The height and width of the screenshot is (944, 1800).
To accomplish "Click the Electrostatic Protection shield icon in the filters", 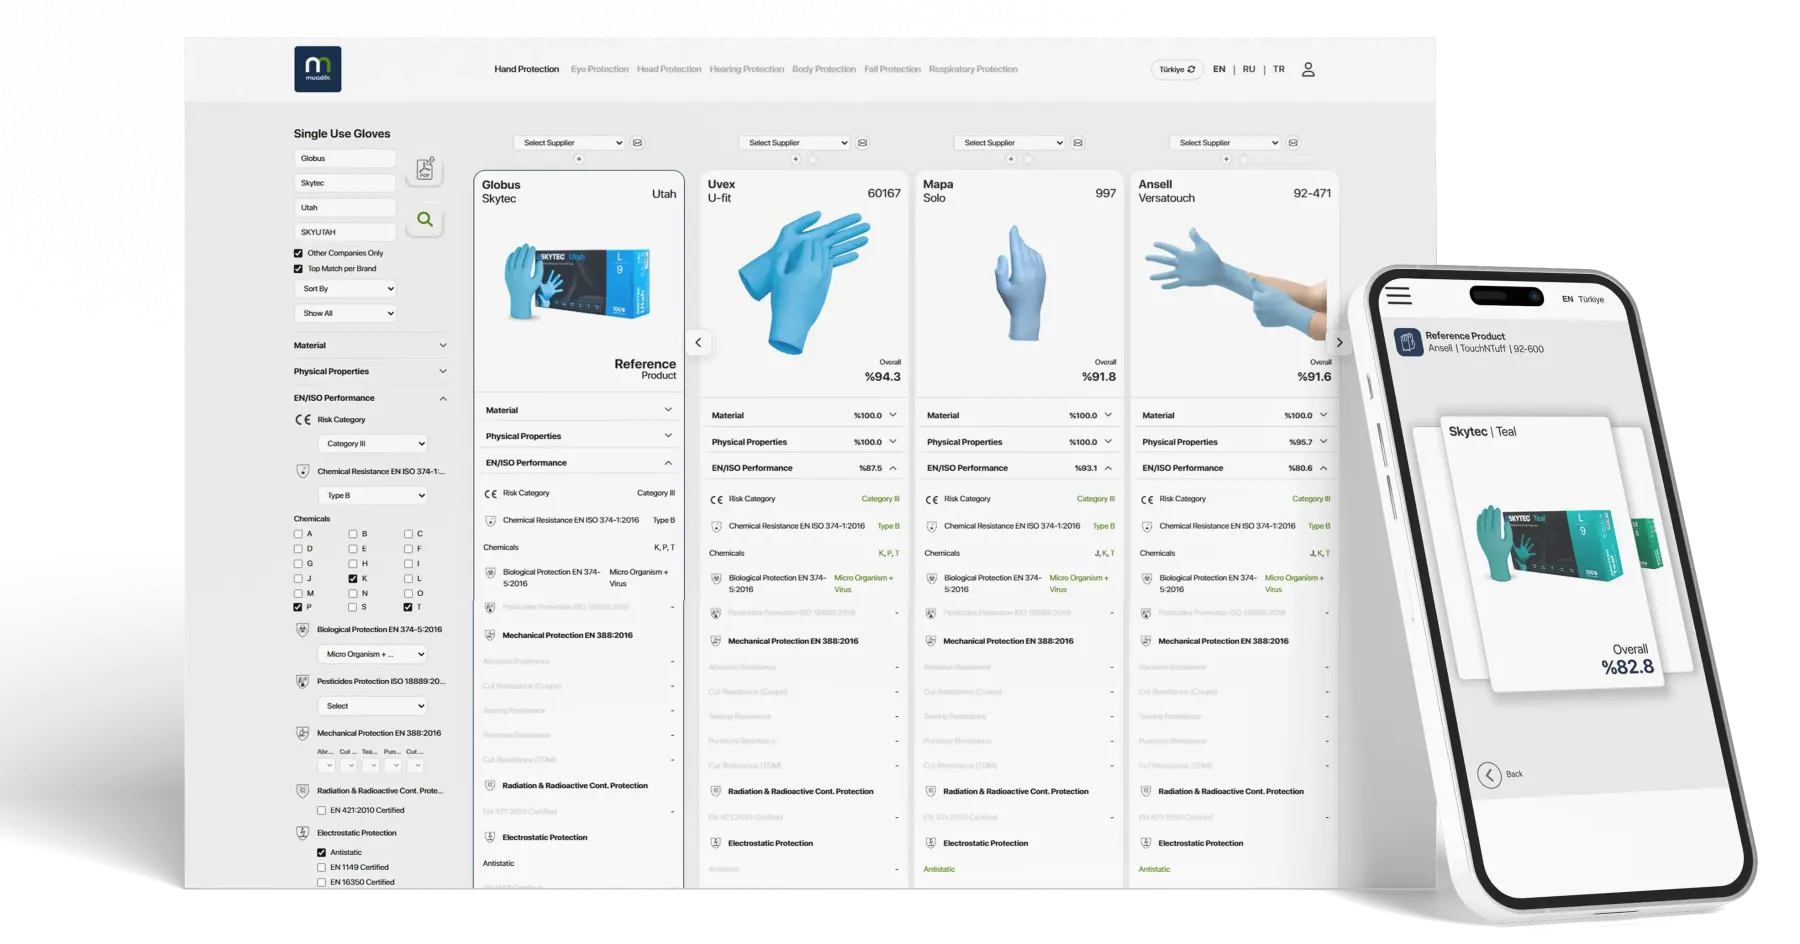I will point(303,833).
